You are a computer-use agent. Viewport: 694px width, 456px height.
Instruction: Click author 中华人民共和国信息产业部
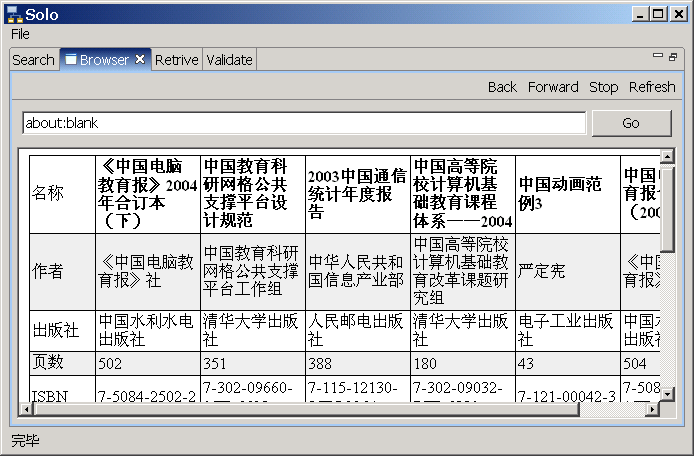coord(358,271)
